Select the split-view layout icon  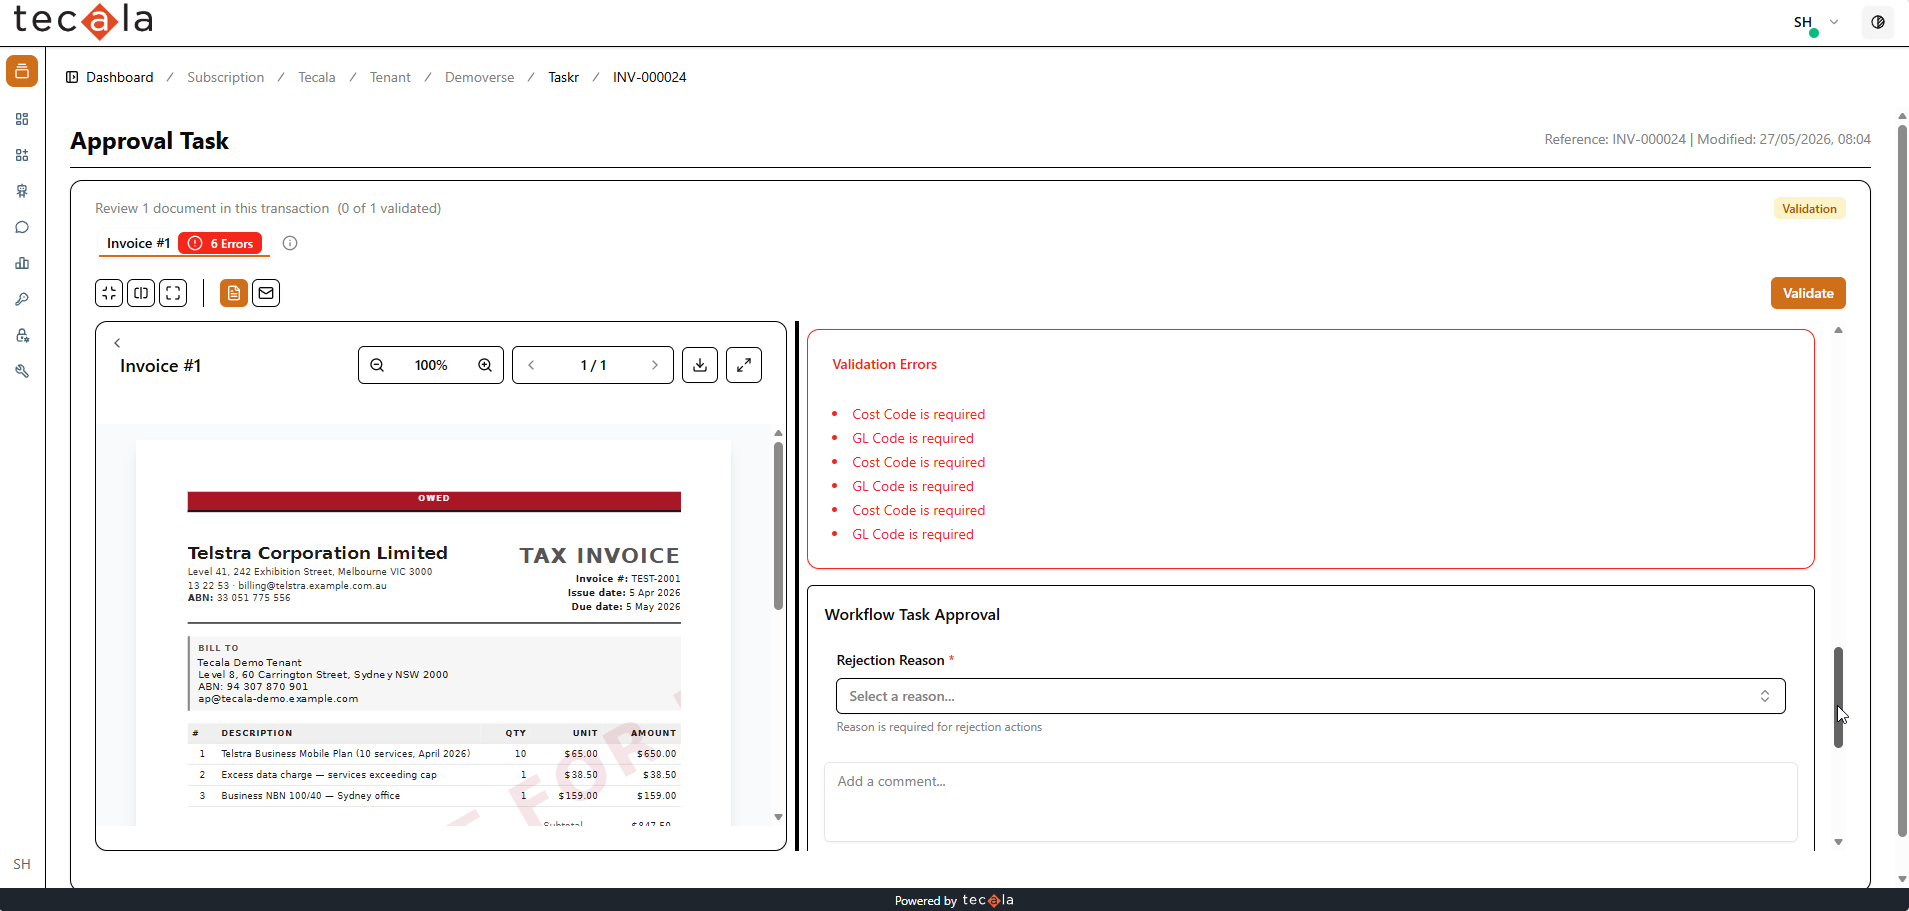click(141, 293)
